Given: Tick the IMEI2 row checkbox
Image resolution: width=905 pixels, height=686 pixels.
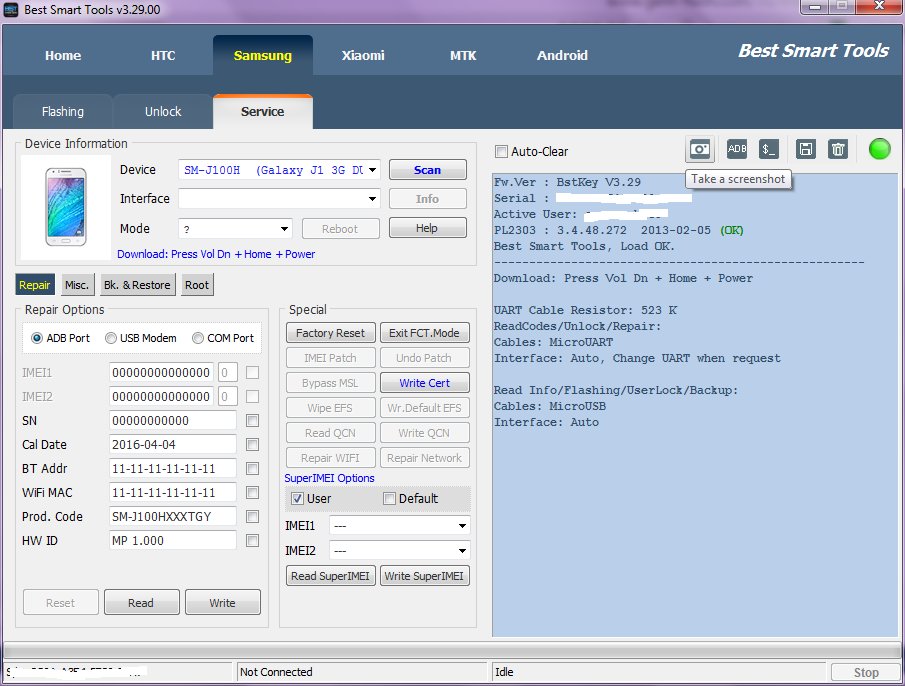Looking at the screenshot, I should tap(252, 396).
